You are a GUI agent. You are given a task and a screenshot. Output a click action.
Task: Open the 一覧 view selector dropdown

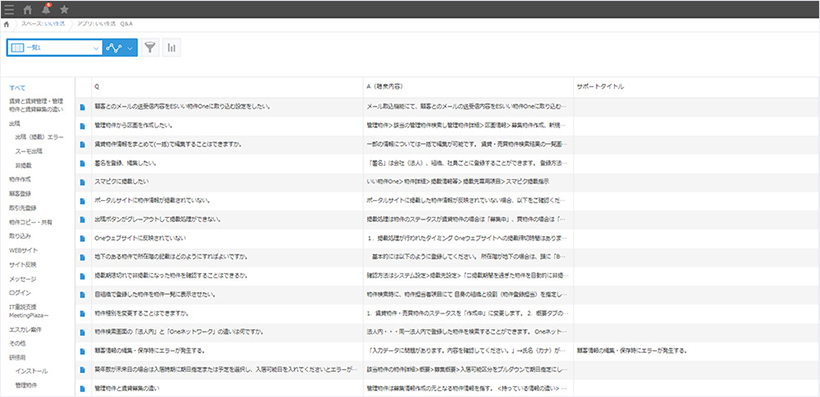tap(55, 48)
